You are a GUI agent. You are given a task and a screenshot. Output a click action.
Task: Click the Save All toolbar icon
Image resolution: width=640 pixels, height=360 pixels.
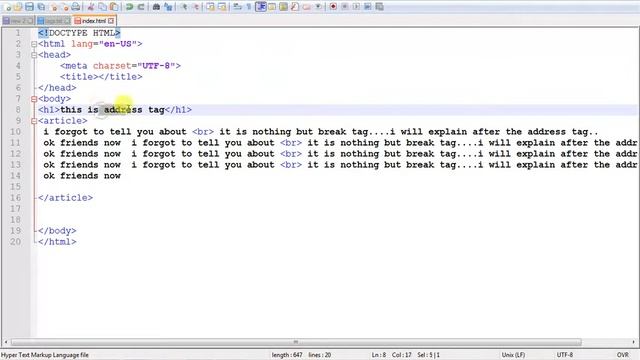click(41, 7)
